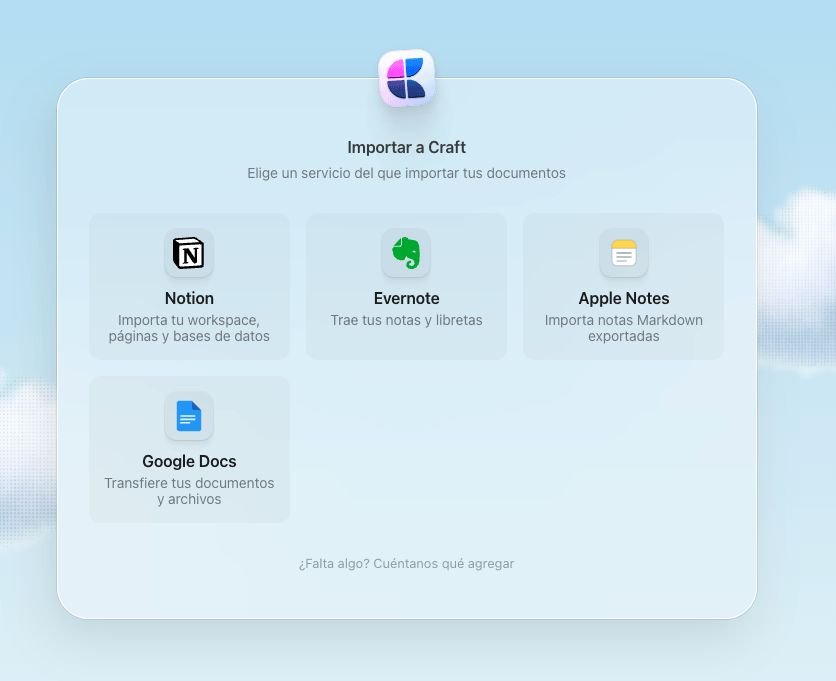Click the blue Google Docs icon
836x681 pixels.
pos(189,416)
